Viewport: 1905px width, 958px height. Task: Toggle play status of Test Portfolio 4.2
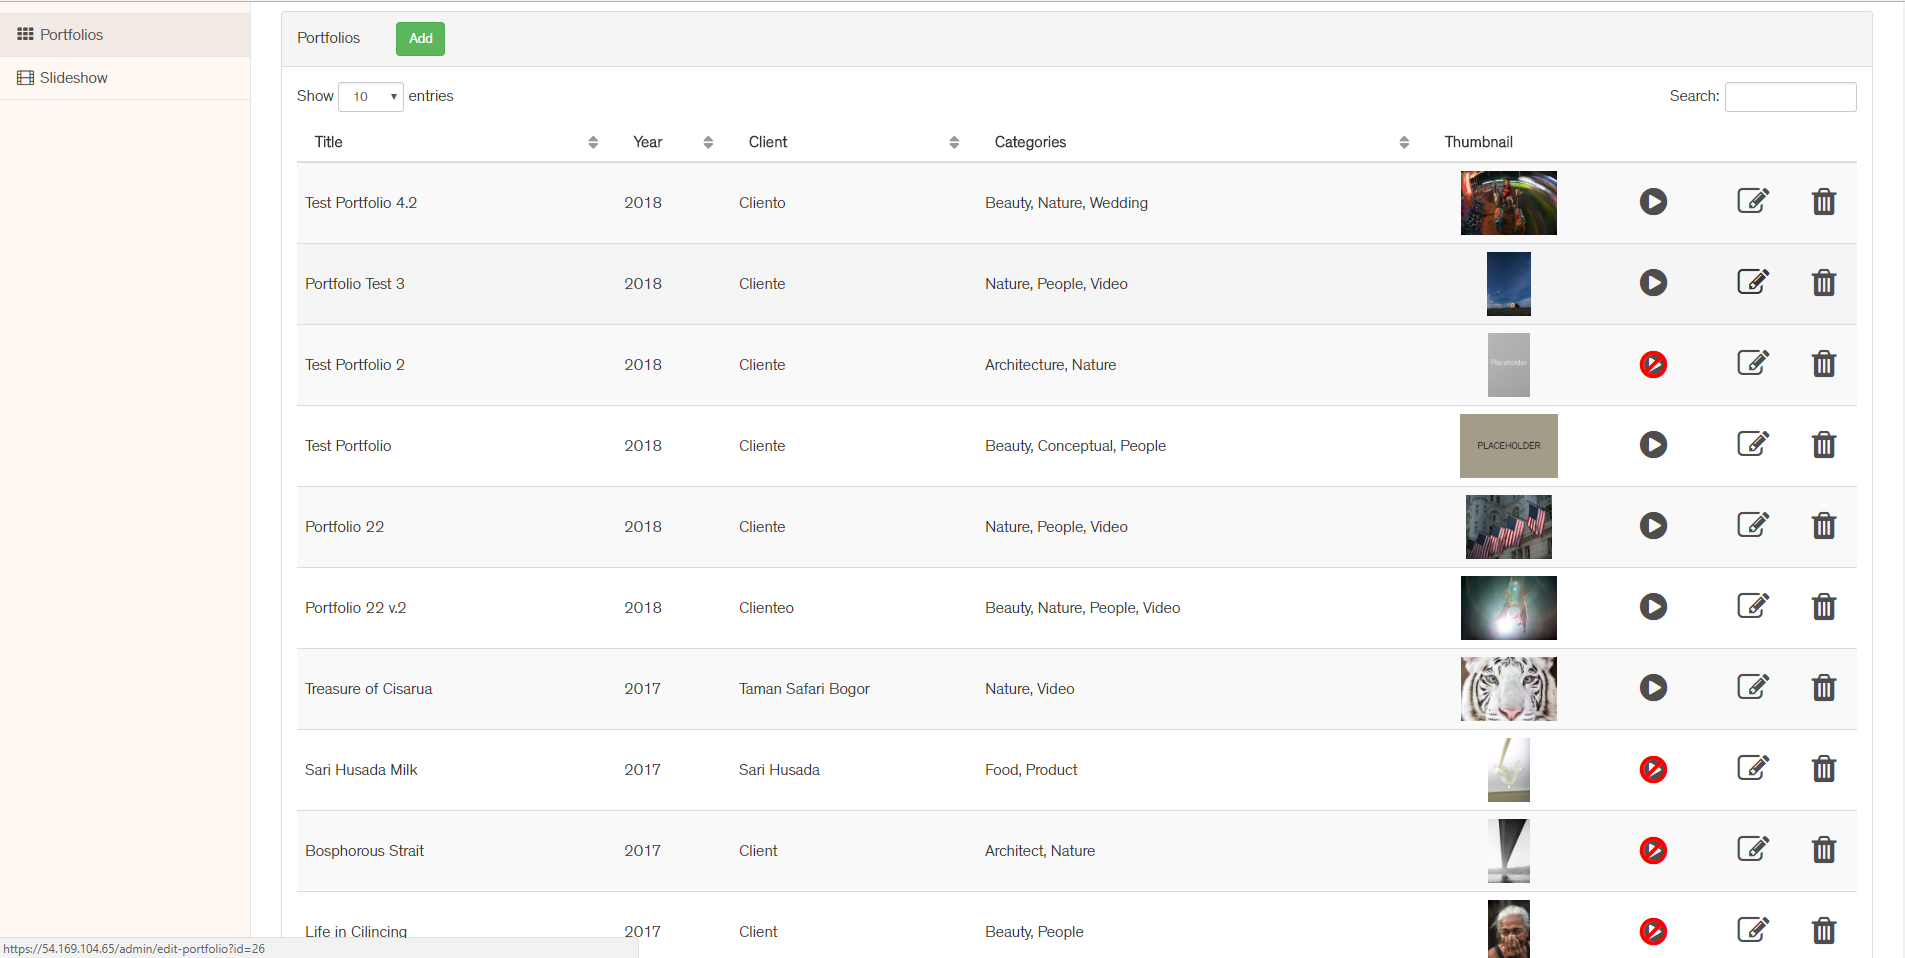pos(1653,202)
